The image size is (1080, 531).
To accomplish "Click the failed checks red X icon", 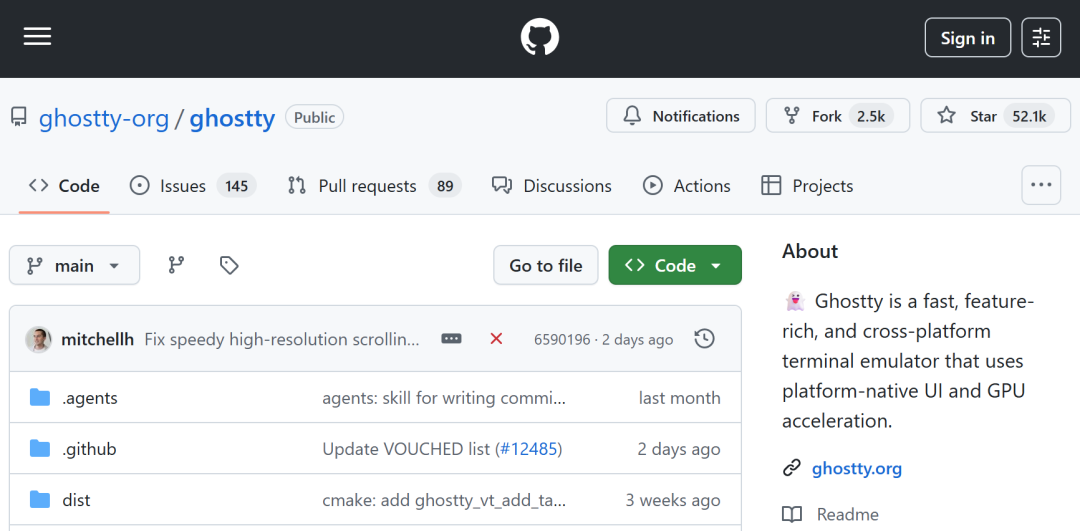I will click(496, 339).
